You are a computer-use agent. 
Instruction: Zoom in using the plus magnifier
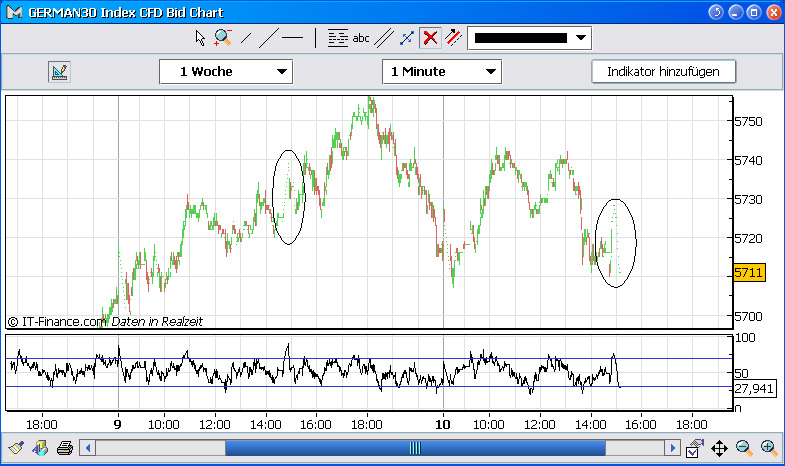point(768,447)
